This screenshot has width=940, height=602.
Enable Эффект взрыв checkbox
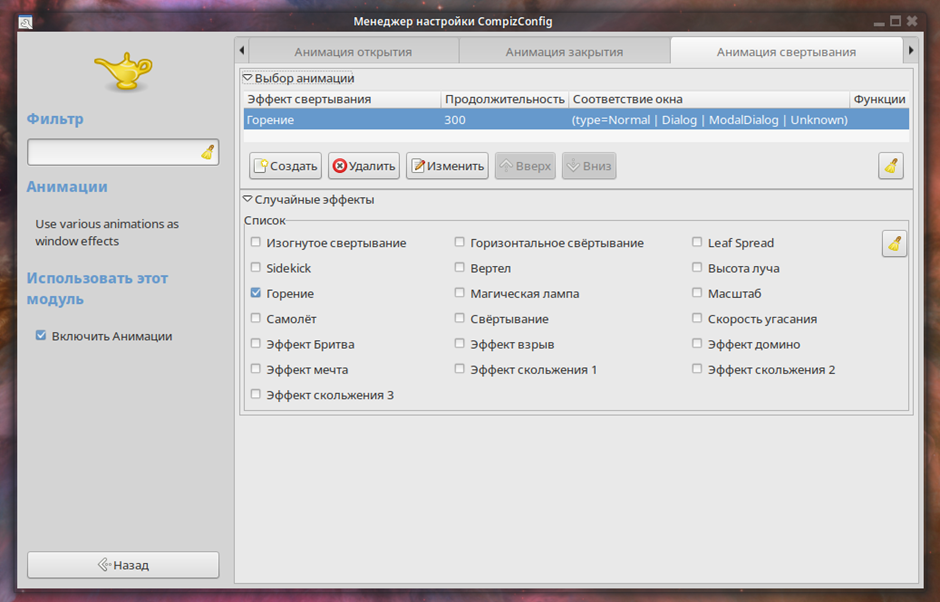[x=460, y=344]
